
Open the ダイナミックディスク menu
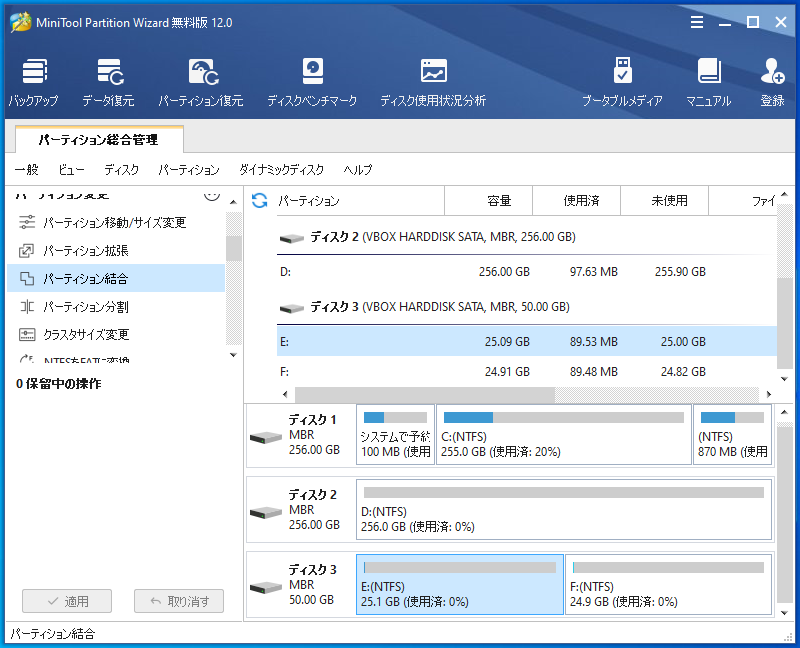(282, 169)
